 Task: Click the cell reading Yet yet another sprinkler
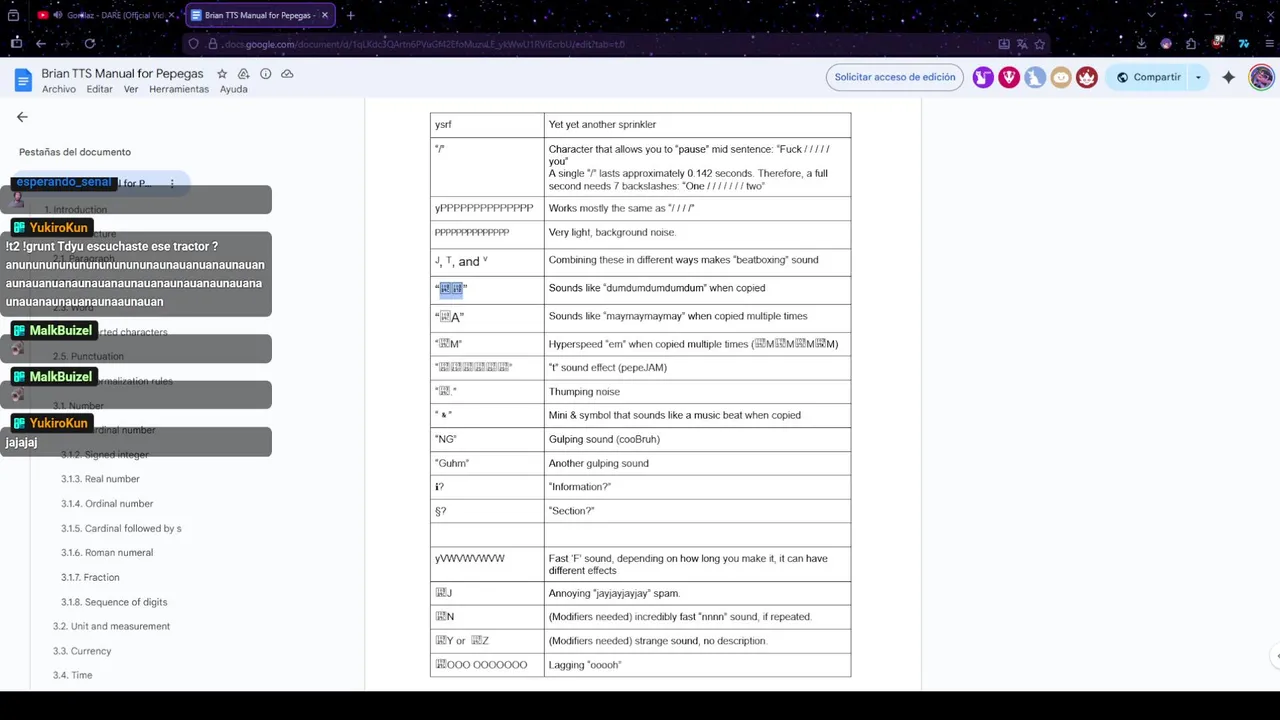point(697,125)
